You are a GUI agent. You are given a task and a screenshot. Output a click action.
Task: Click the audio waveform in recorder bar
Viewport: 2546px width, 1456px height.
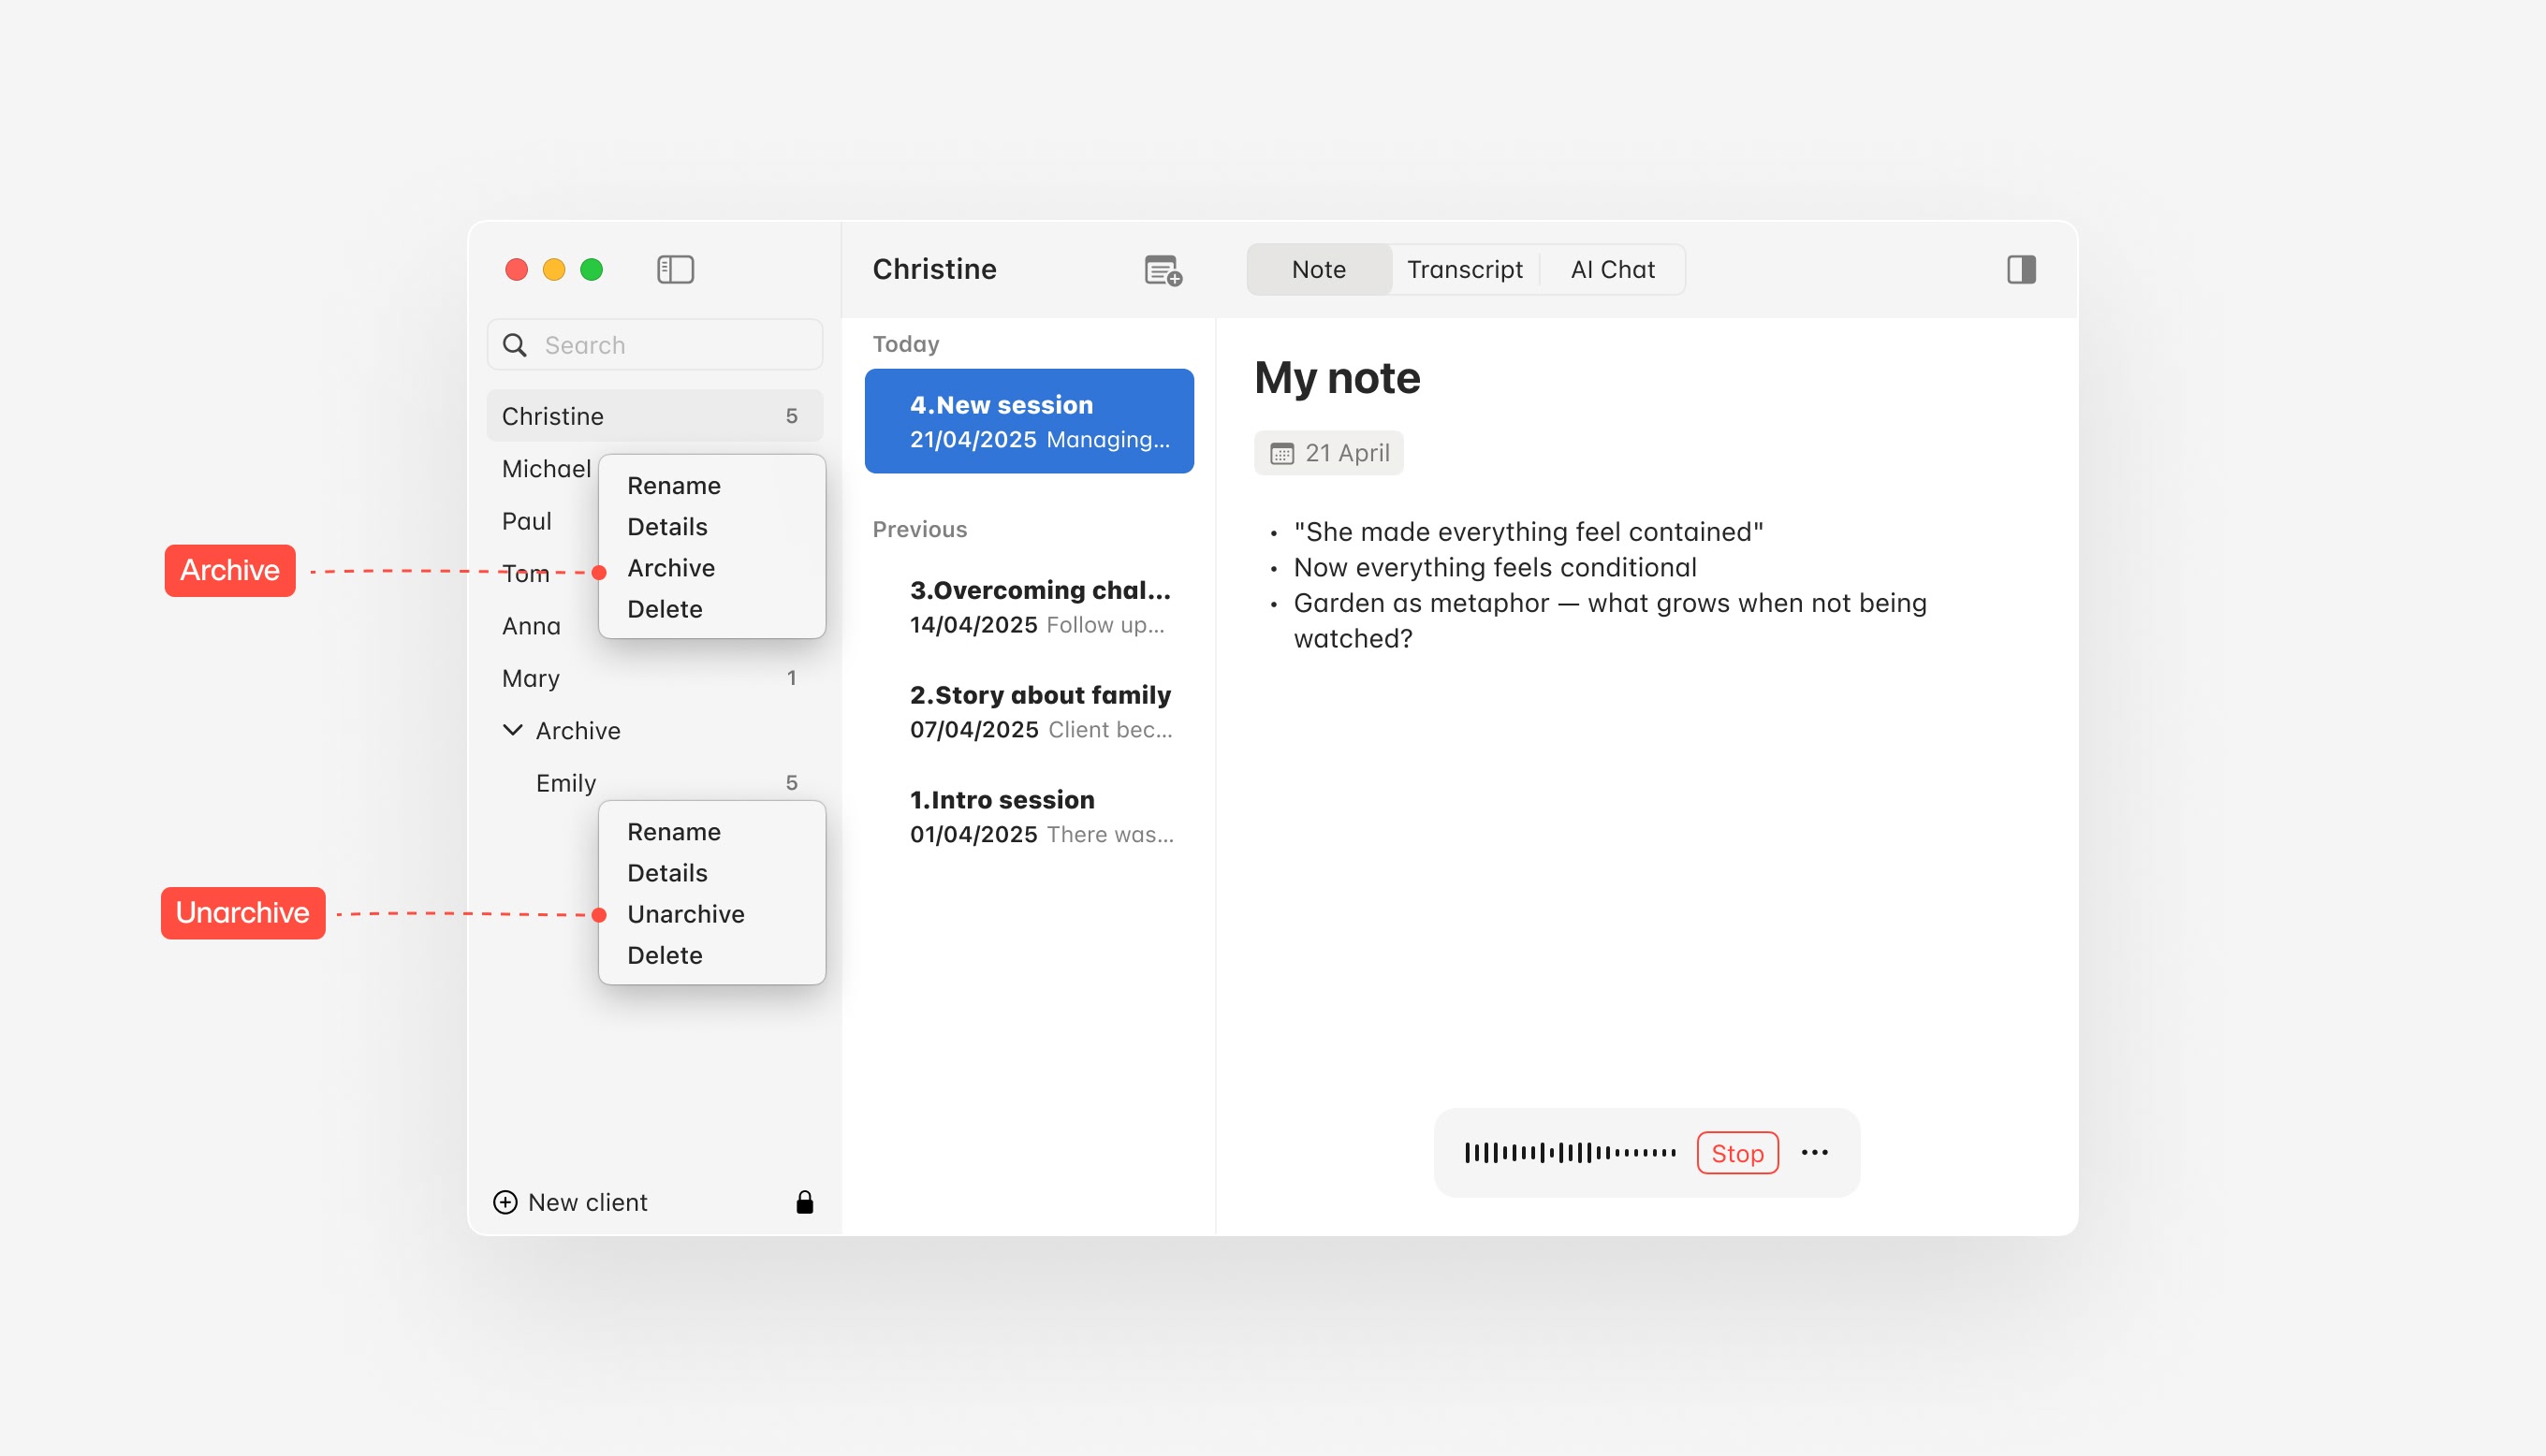pyautogui.click(x=1569, y=1152)
